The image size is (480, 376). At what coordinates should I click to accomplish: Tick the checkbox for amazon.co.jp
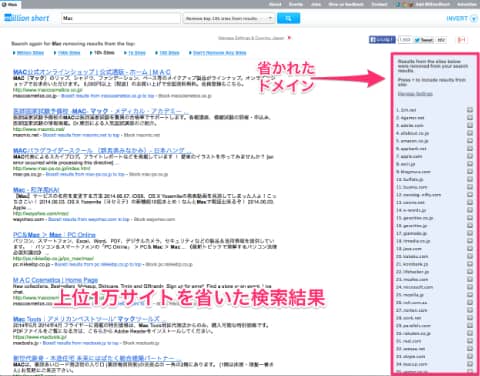(x=470, y=141)
